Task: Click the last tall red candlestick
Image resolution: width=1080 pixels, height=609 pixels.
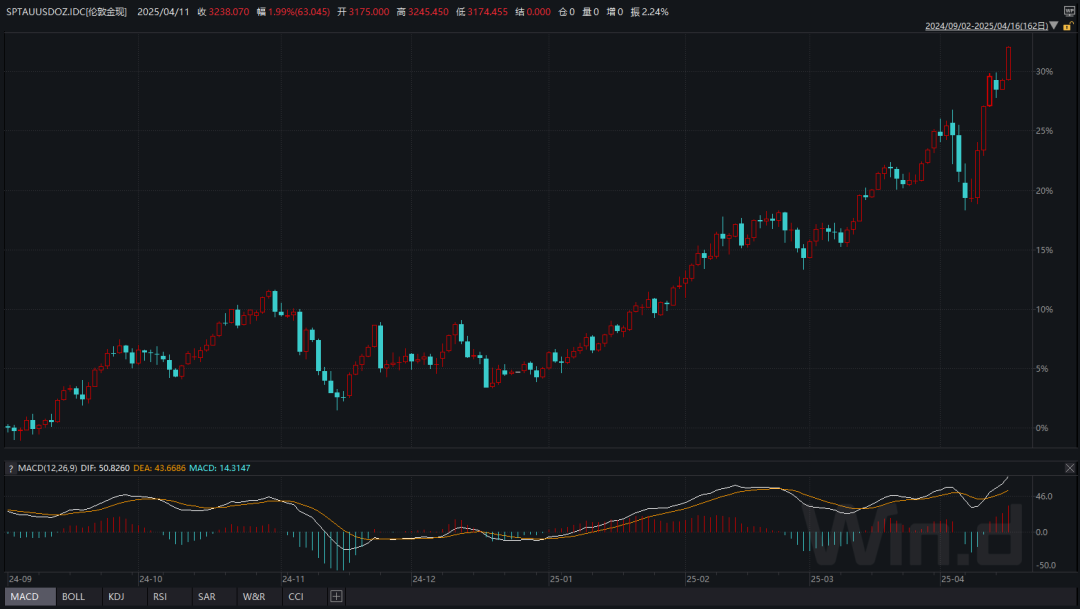Action: [x=1008, y=63]
